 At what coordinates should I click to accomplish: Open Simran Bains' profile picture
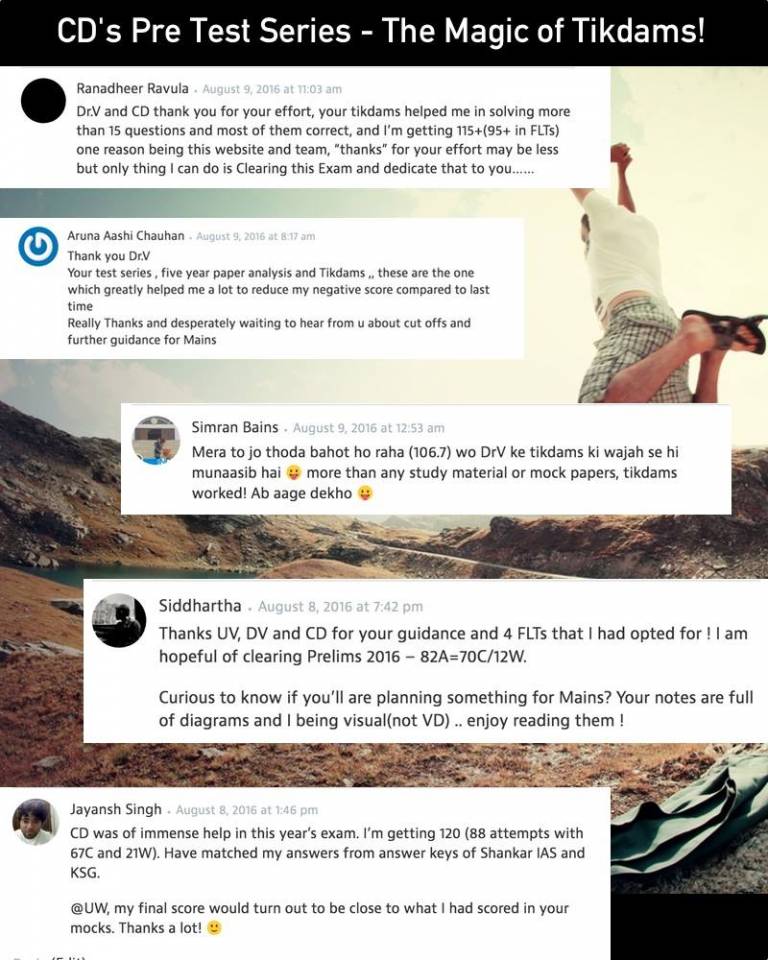coord(156,440)
